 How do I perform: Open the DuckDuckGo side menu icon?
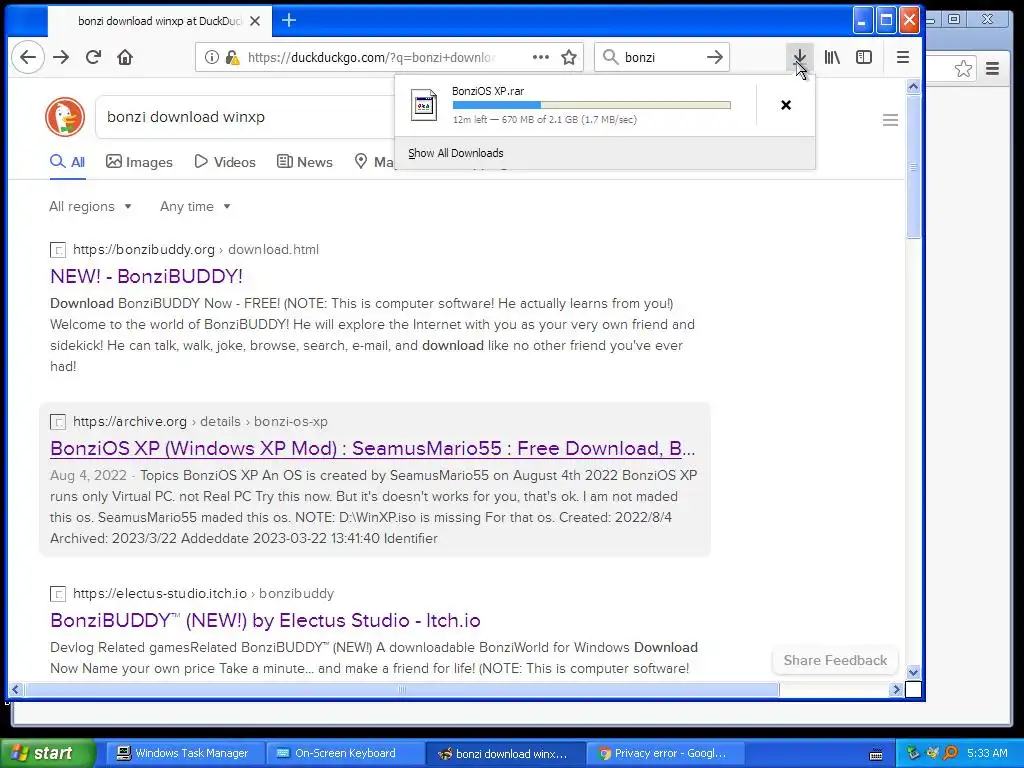point(890,120)
